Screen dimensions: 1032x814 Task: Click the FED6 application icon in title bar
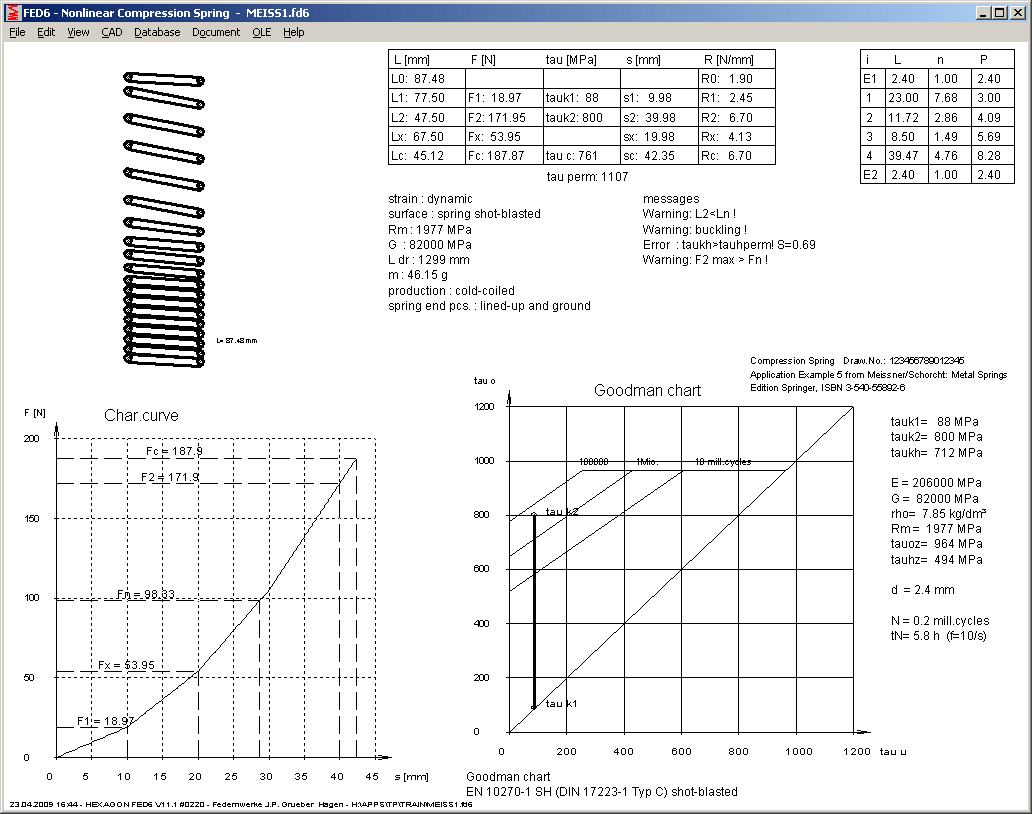pyautogui.click(x=12, y=12)
